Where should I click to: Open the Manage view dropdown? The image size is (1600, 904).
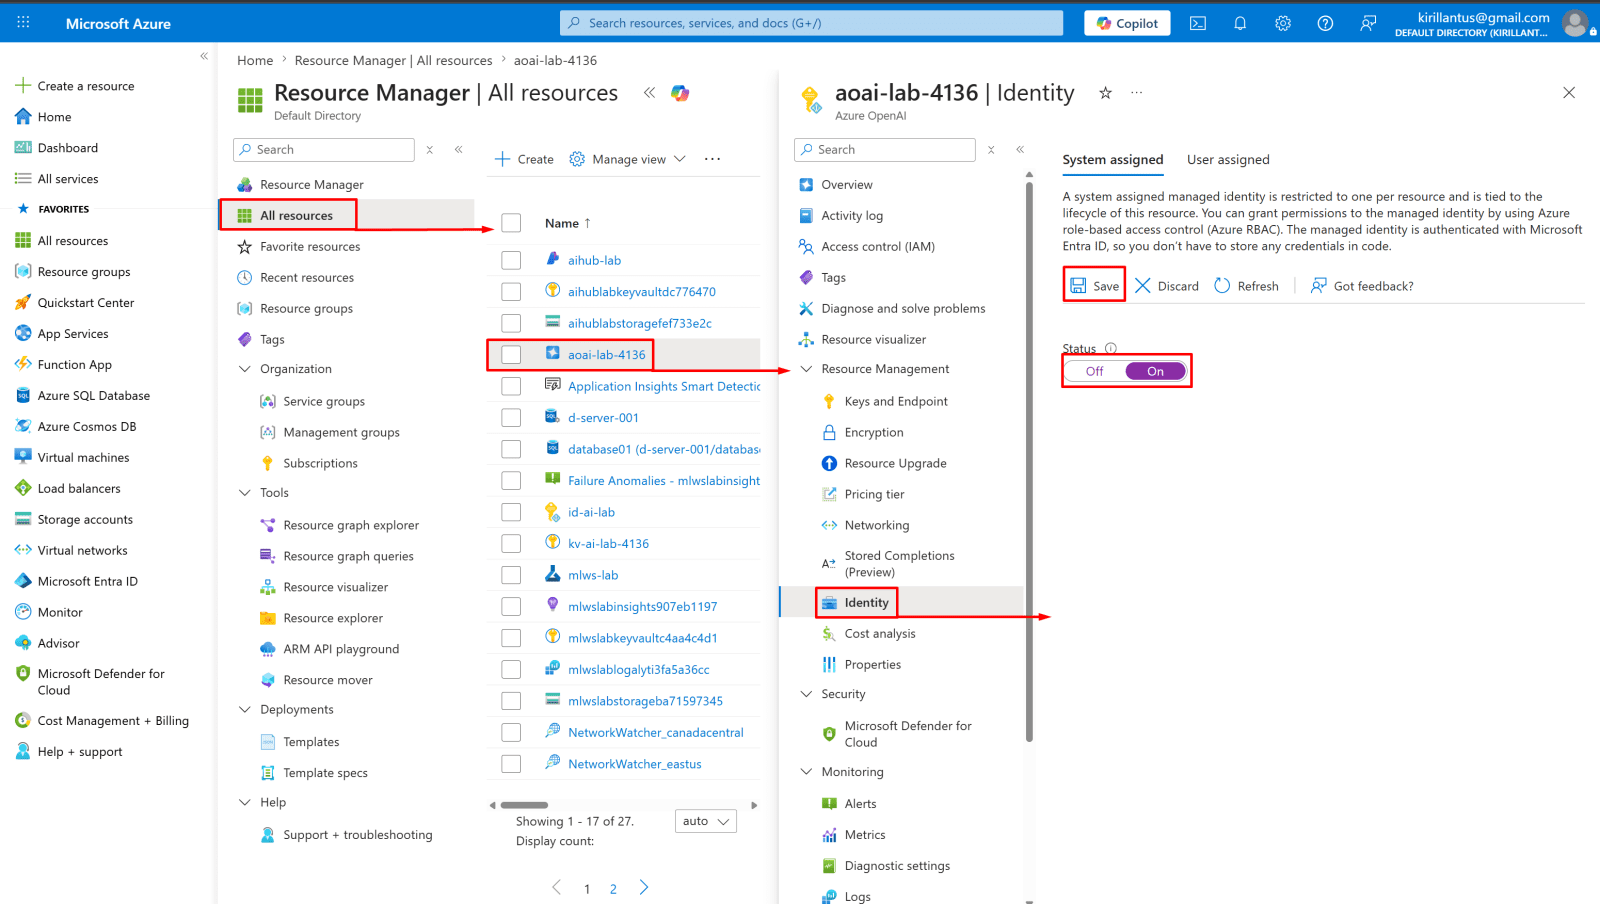click(628, 159)
